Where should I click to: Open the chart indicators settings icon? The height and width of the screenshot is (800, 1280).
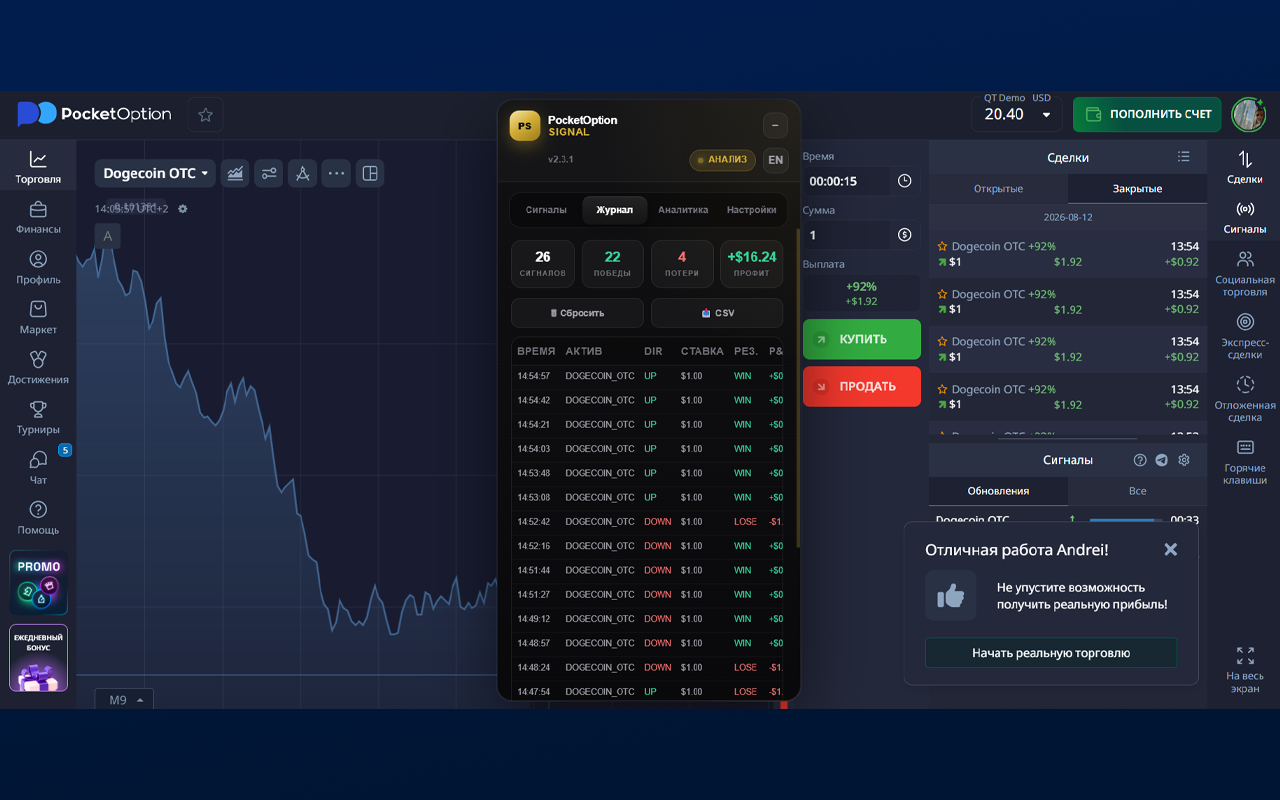(x=269, y=173)
